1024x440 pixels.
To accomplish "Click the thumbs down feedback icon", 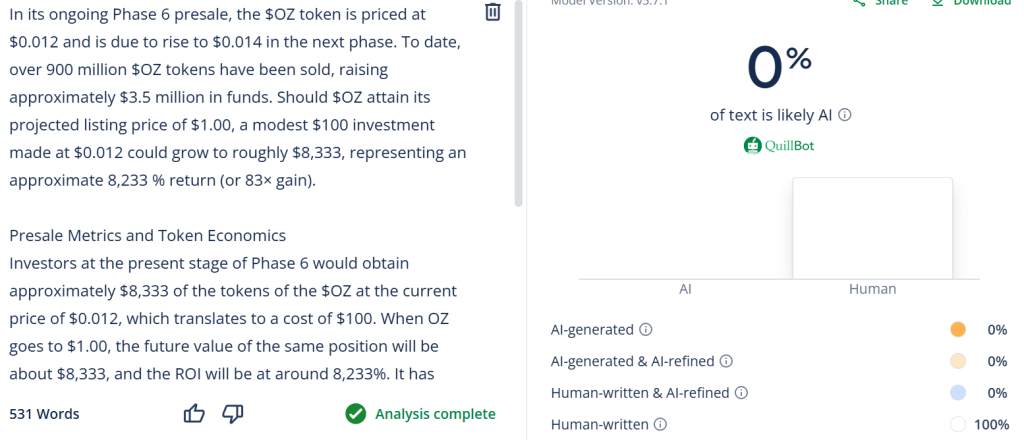I will tap(232, 413).
